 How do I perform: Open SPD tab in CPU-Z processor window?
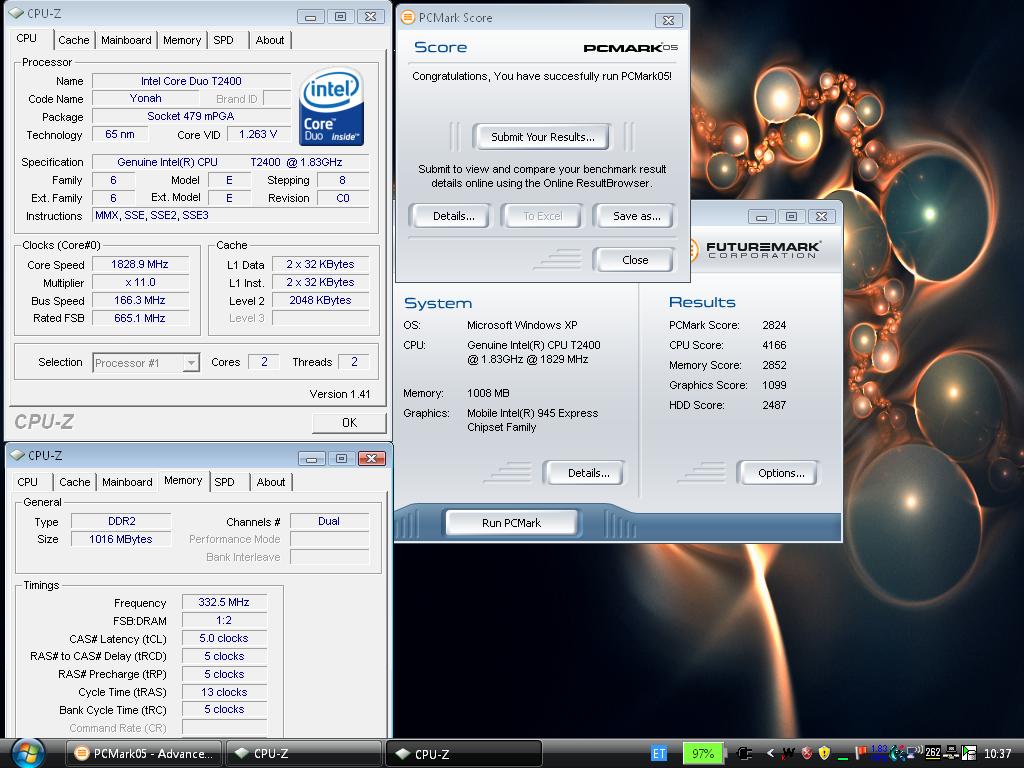(223, 40)
